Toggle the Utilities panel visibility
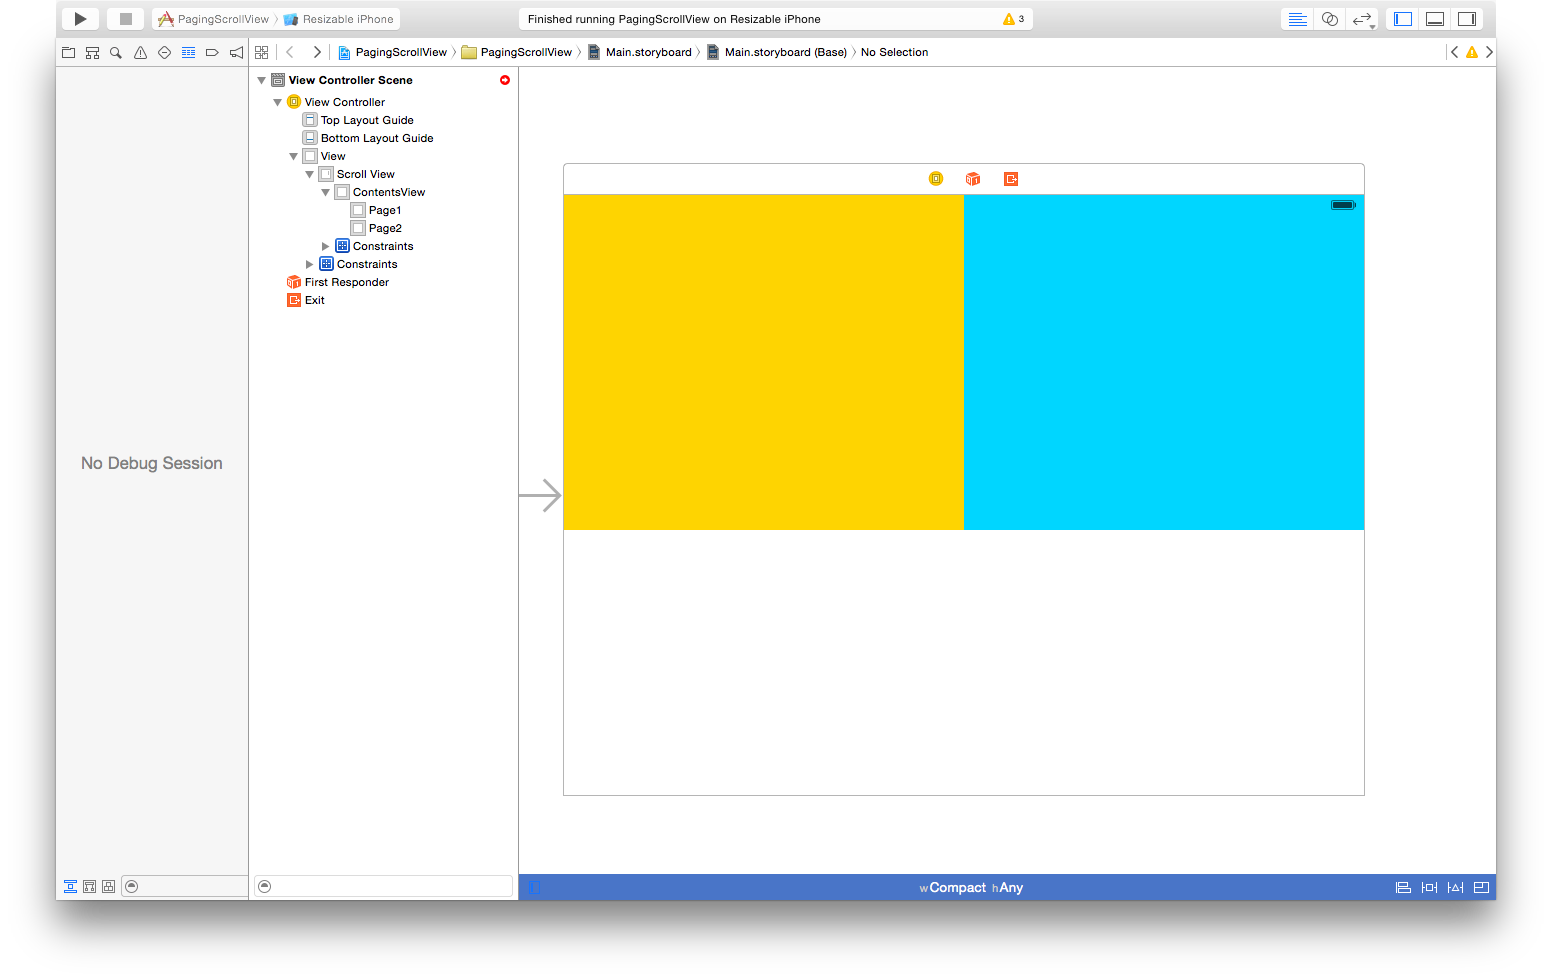The width and height of the screenshot is (1552, 980). [x=1467, y=19]
